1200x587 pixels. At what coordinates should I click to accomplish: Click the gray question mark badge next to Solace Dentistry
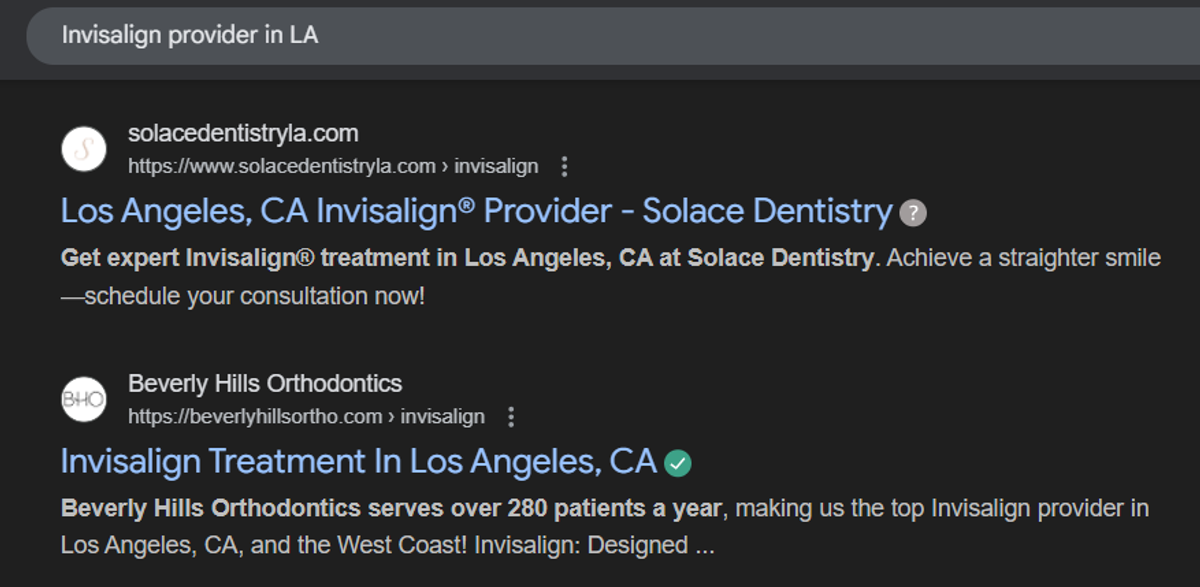click(x=913, y=213)
